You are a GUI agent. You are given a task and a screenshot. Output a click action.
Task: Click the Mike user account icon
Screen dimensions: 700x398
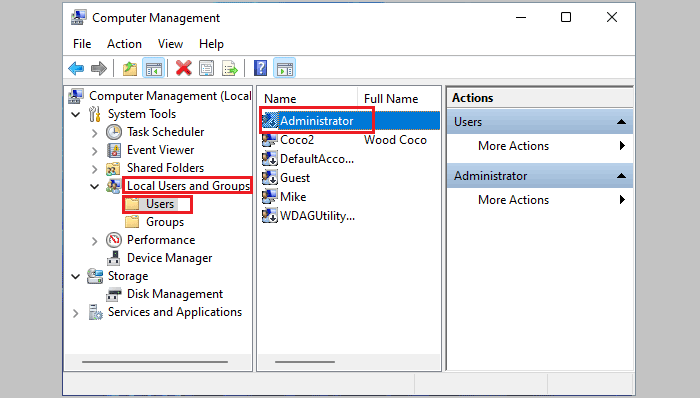269,197
